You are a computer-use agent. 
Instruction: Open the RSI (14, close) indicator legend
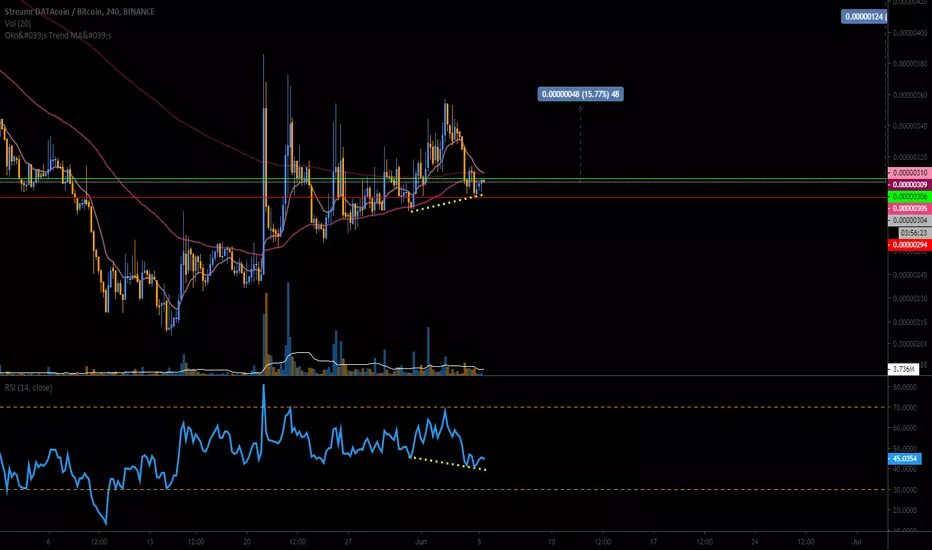(28, 388)
